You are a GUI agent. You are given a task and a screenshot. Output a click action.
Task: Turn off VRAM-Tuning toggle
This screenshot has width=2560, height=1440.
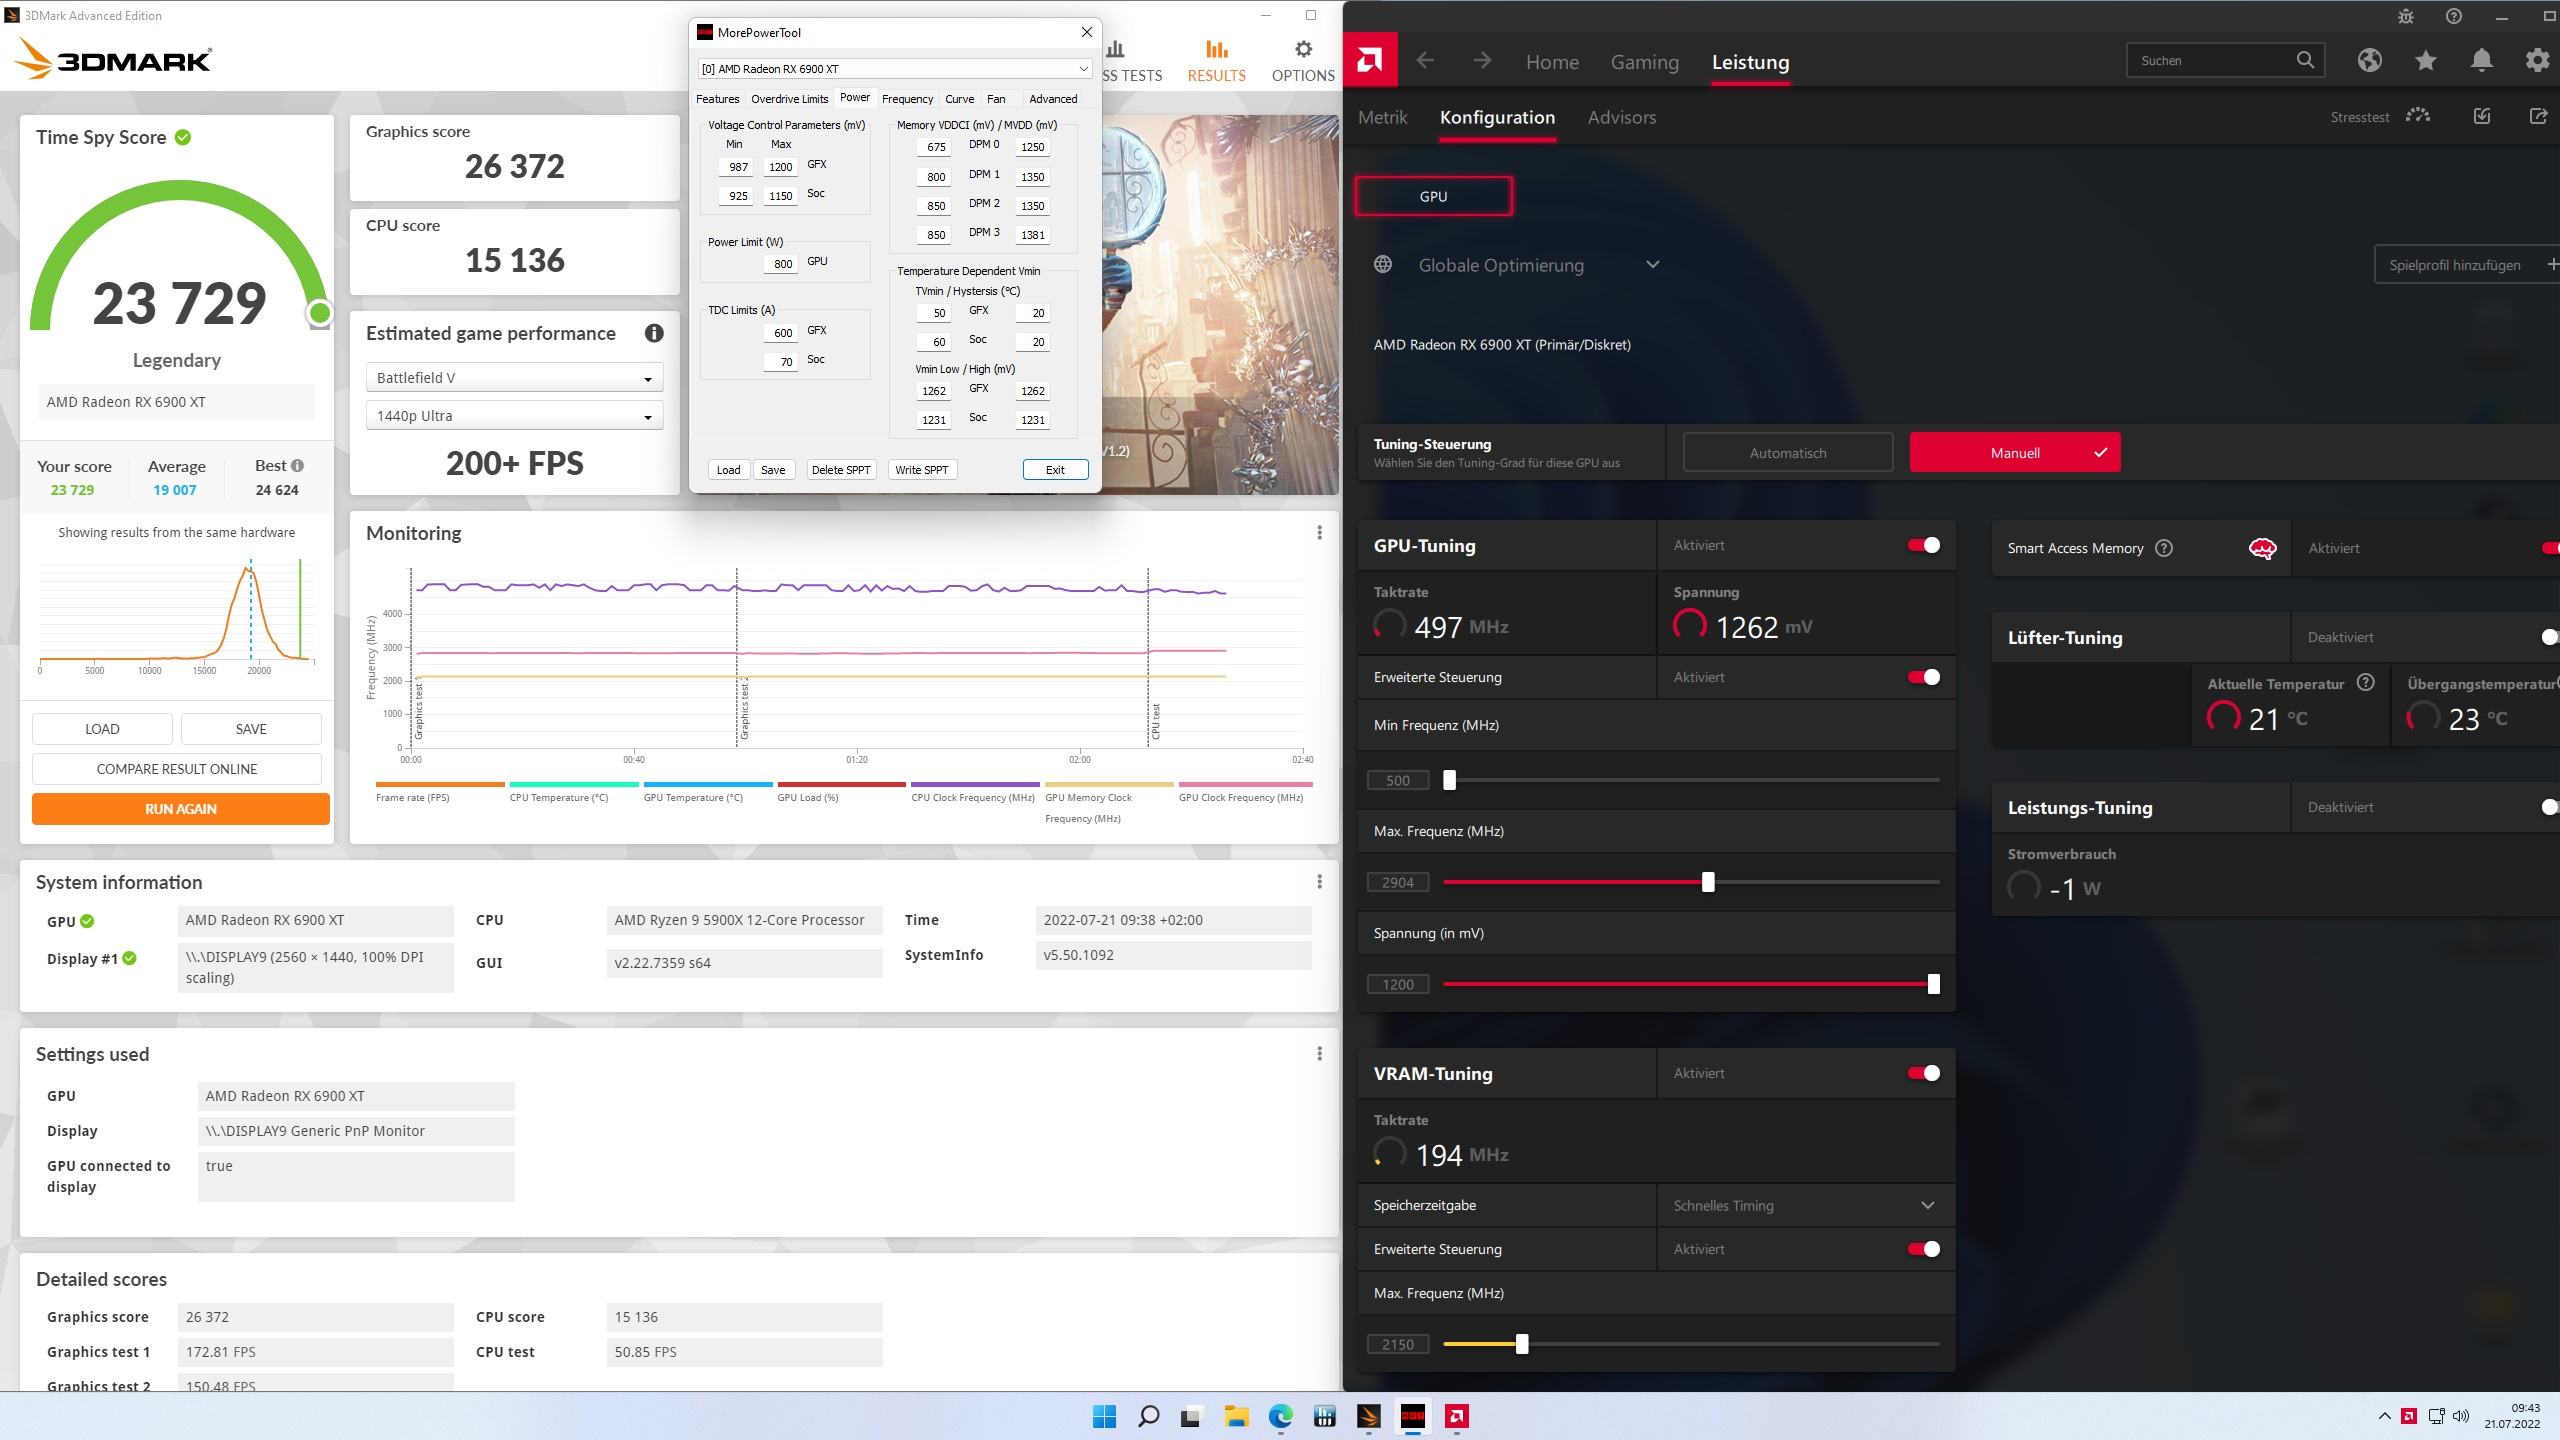pos(1923,1073)
